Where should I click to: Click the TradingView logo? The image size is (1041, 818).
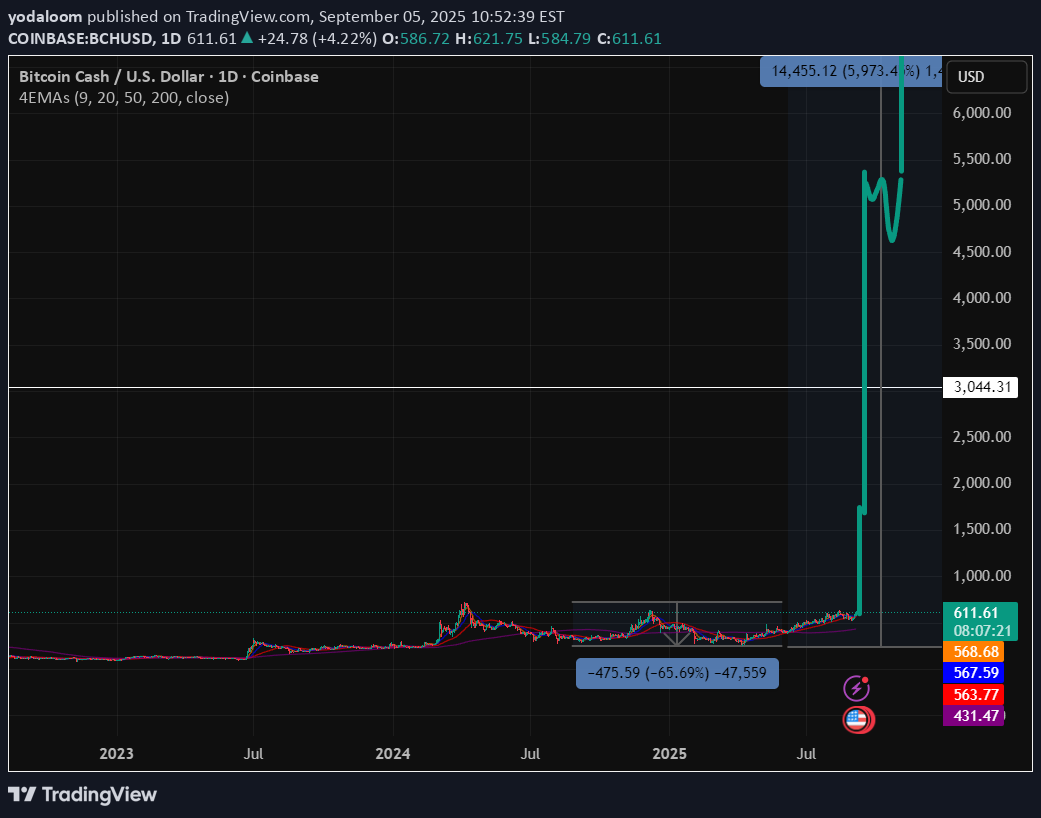point(82,794)
